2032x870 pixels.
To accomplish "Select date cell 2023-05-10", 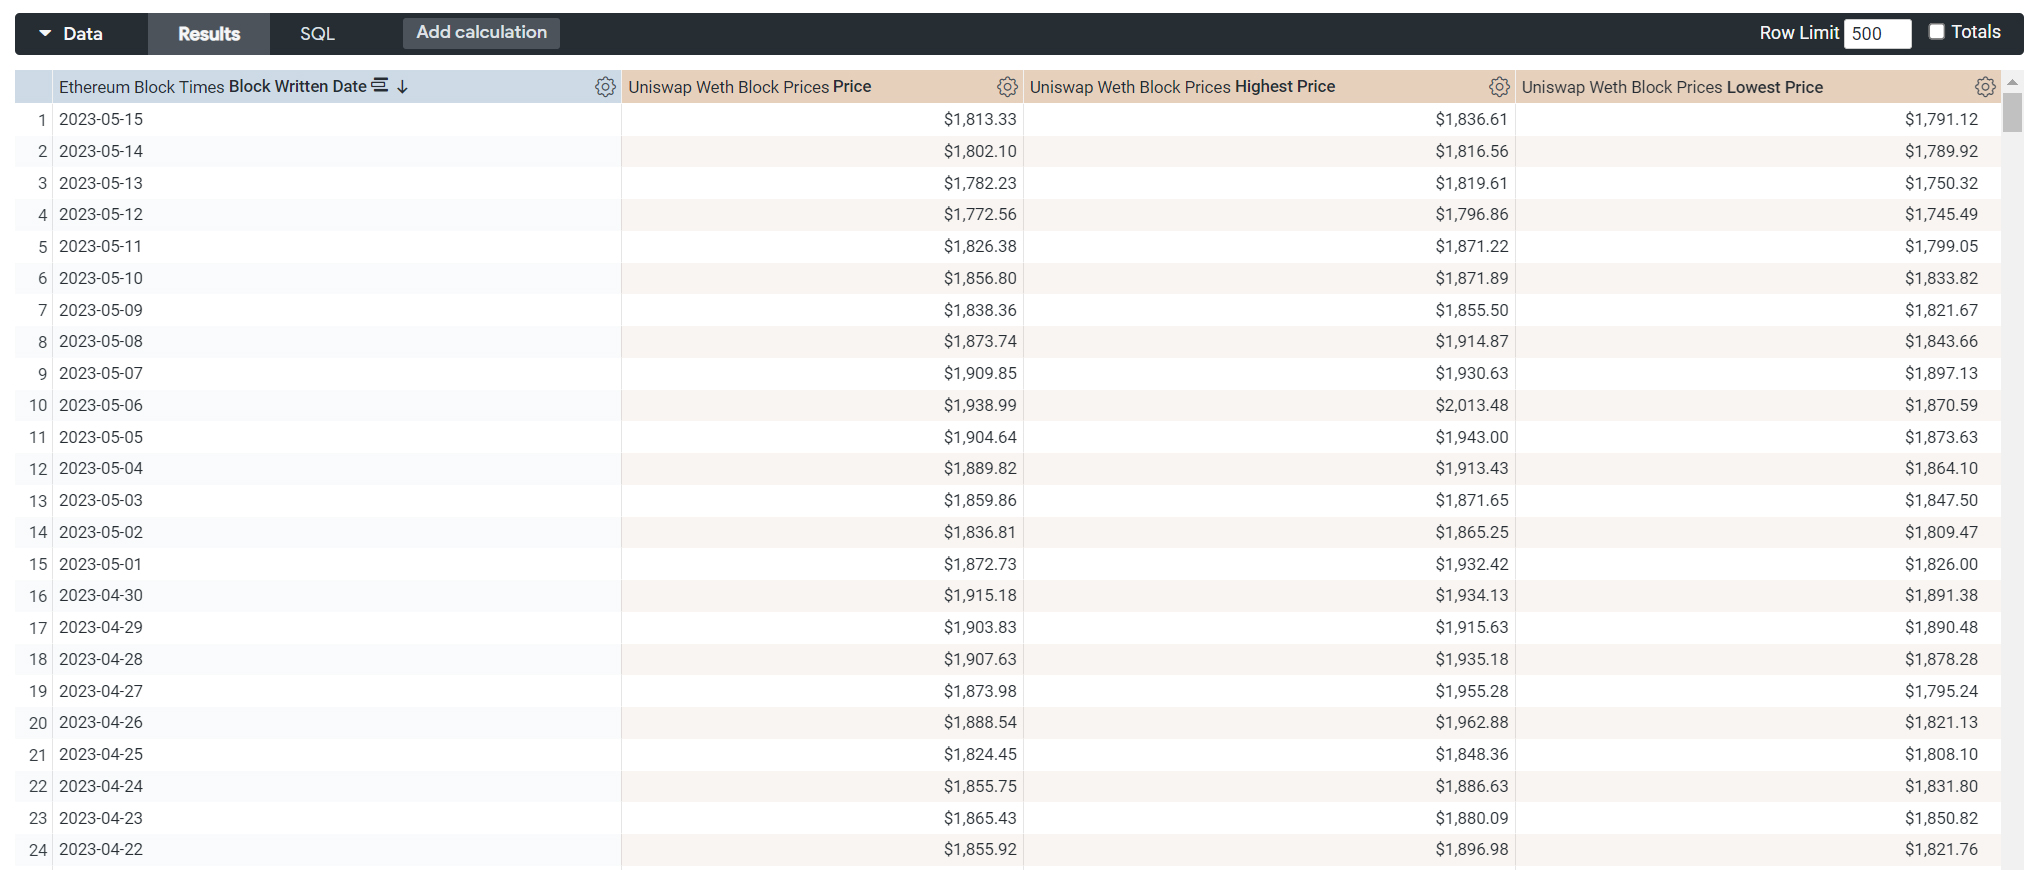I will 101,278.
